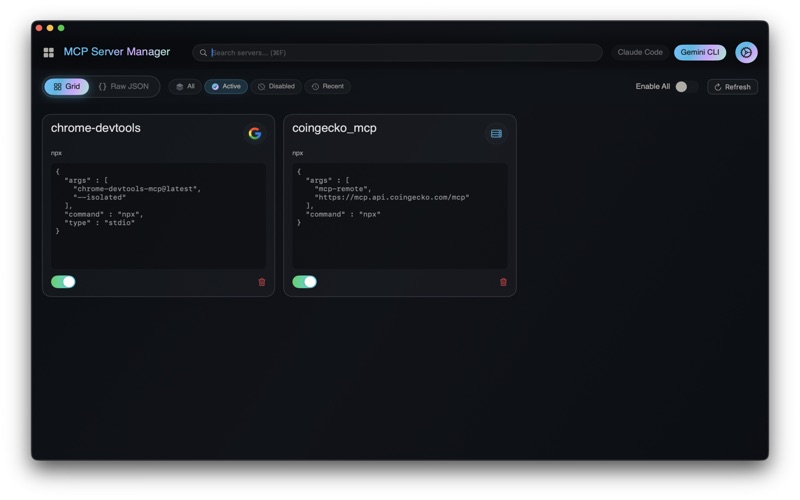Show All servers filter
This screenshot has height=500, width=800.
tap(185, 87)
